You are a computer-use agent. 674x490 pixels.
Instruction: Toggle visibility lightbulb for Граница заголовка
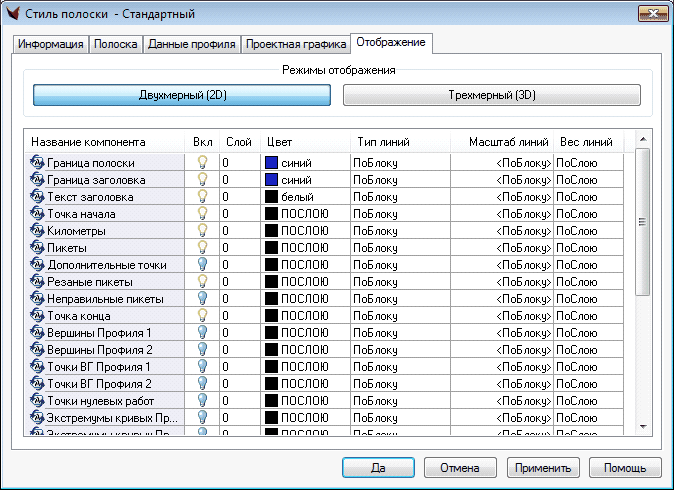click(x=202, y=179)
